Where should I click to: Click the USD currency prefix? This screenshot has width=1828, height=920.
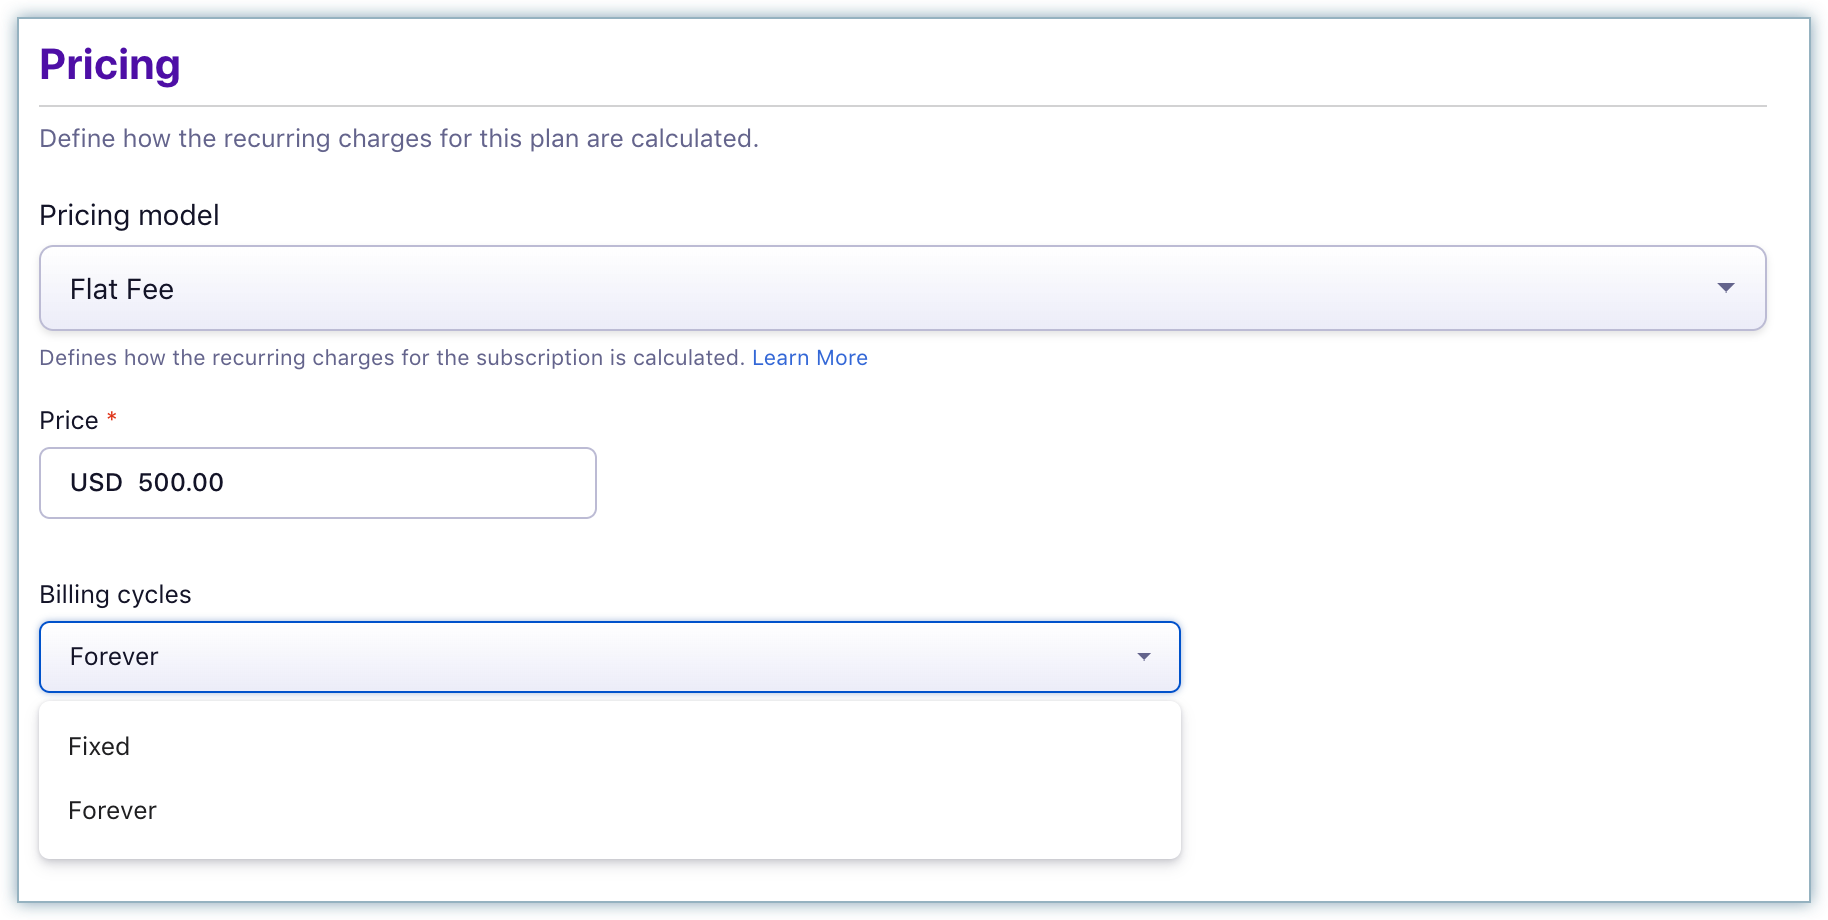click(96, 483)
